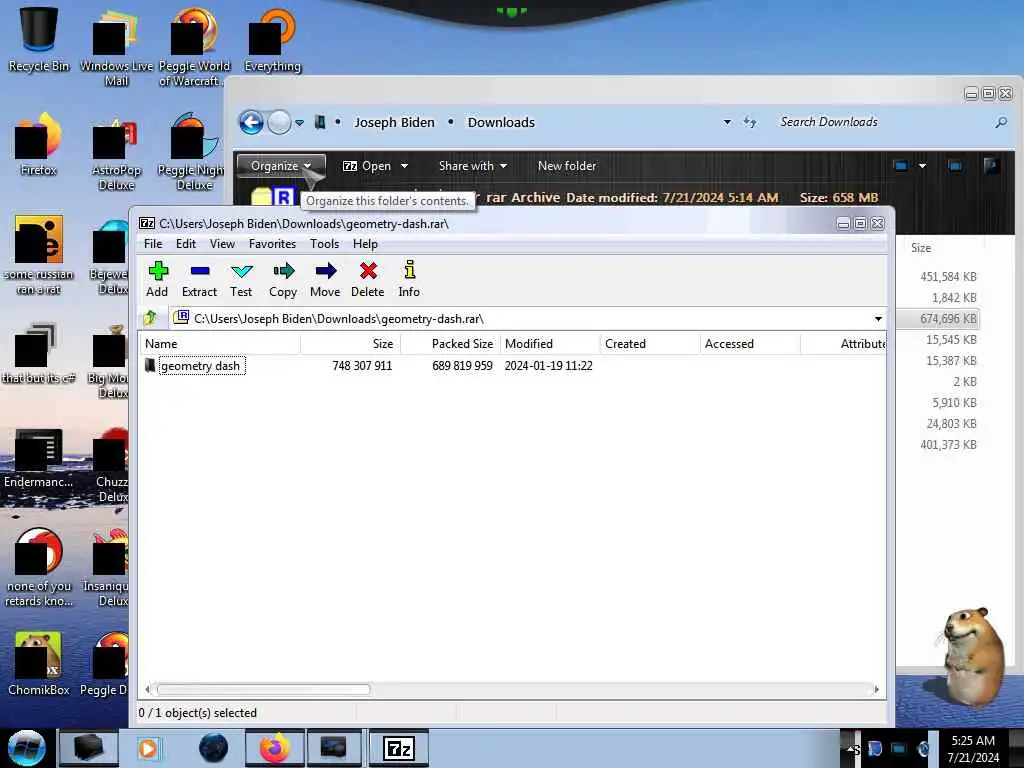1024x768 pixels.
Task: Expand the Open with arrow in Explorer
Action: click(404, 166)
